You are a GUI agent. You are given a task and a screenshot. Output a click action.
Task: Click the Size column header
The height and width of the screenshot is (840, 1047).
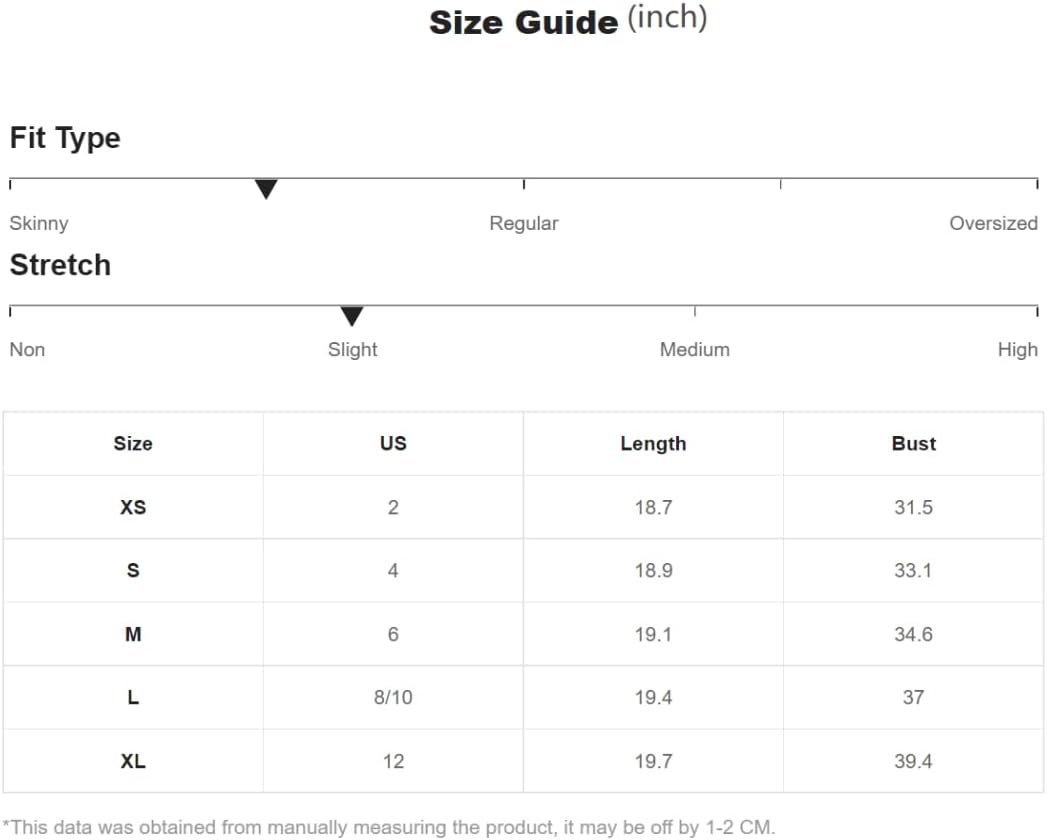click(x=133, y=443)
